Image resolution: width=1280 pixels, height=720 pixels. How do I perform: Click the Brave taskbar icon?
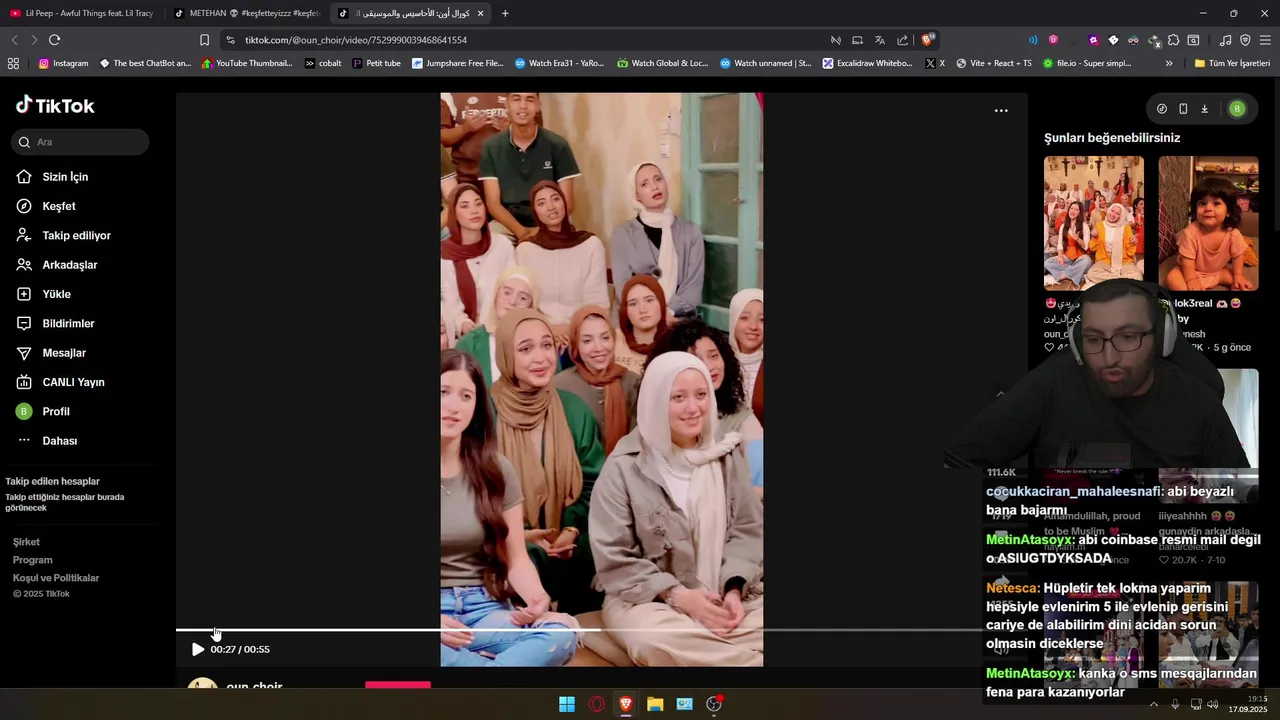coord(626,704)
